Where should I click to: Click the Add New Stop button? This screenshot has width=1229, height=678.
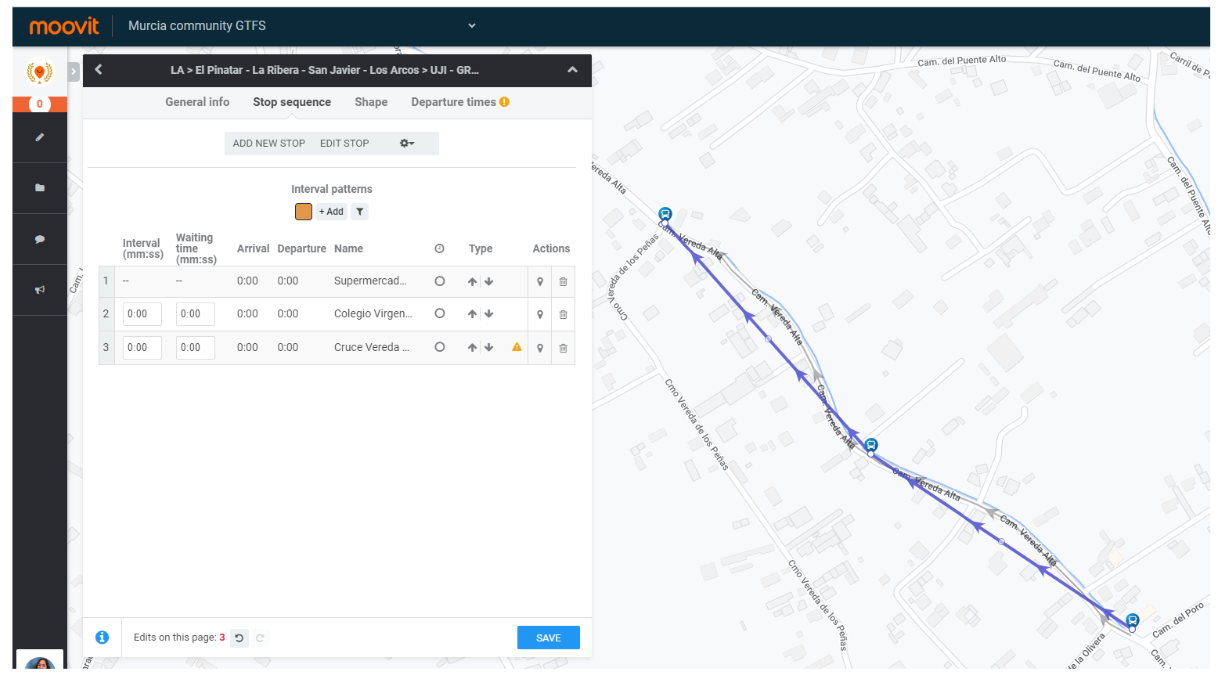coord(268,143)
